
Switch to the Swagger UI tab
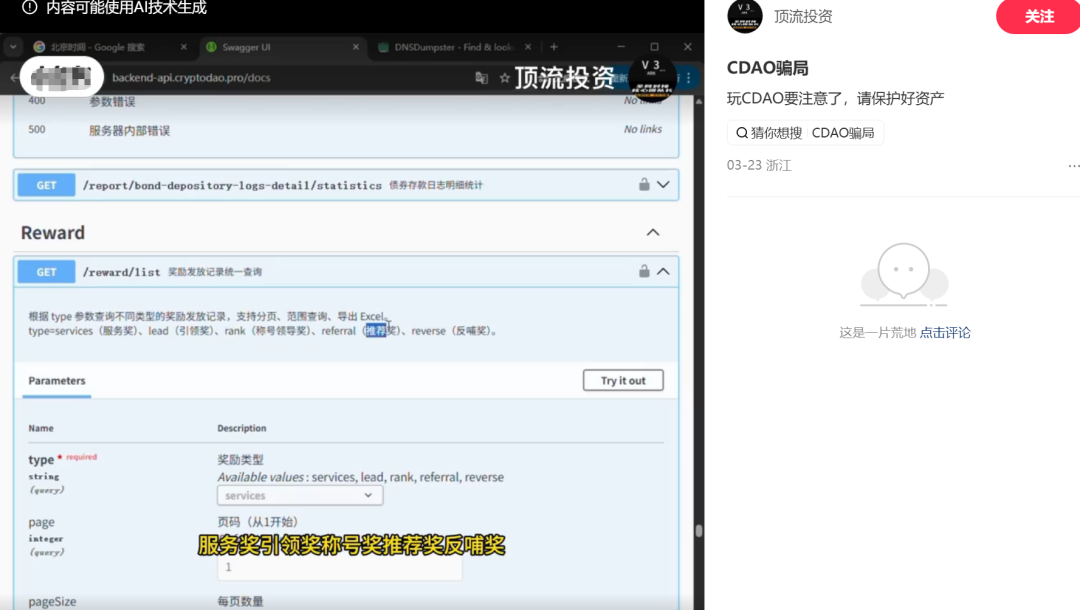282,47
